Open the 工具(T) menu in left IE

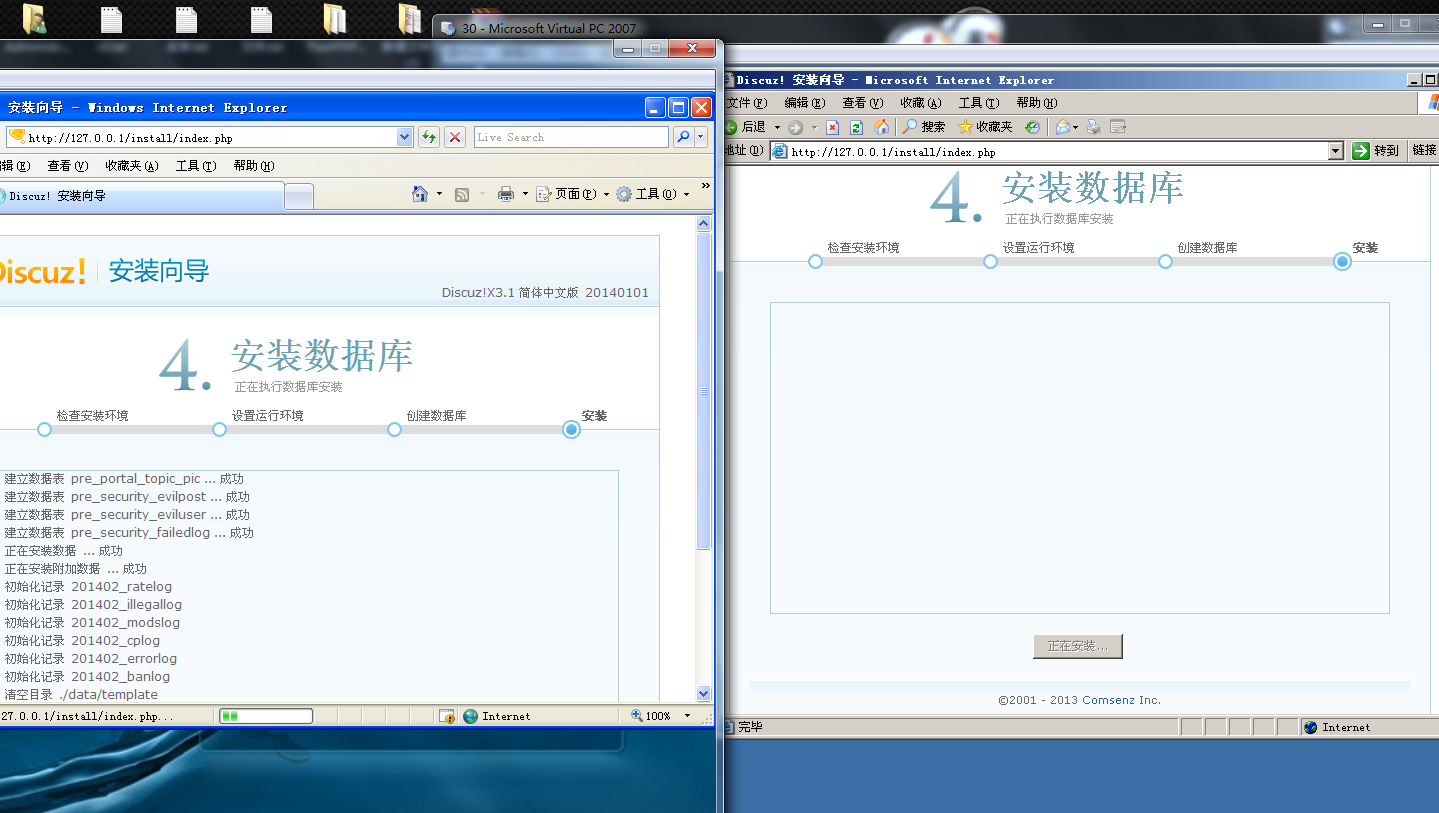(x=196, y=166)
